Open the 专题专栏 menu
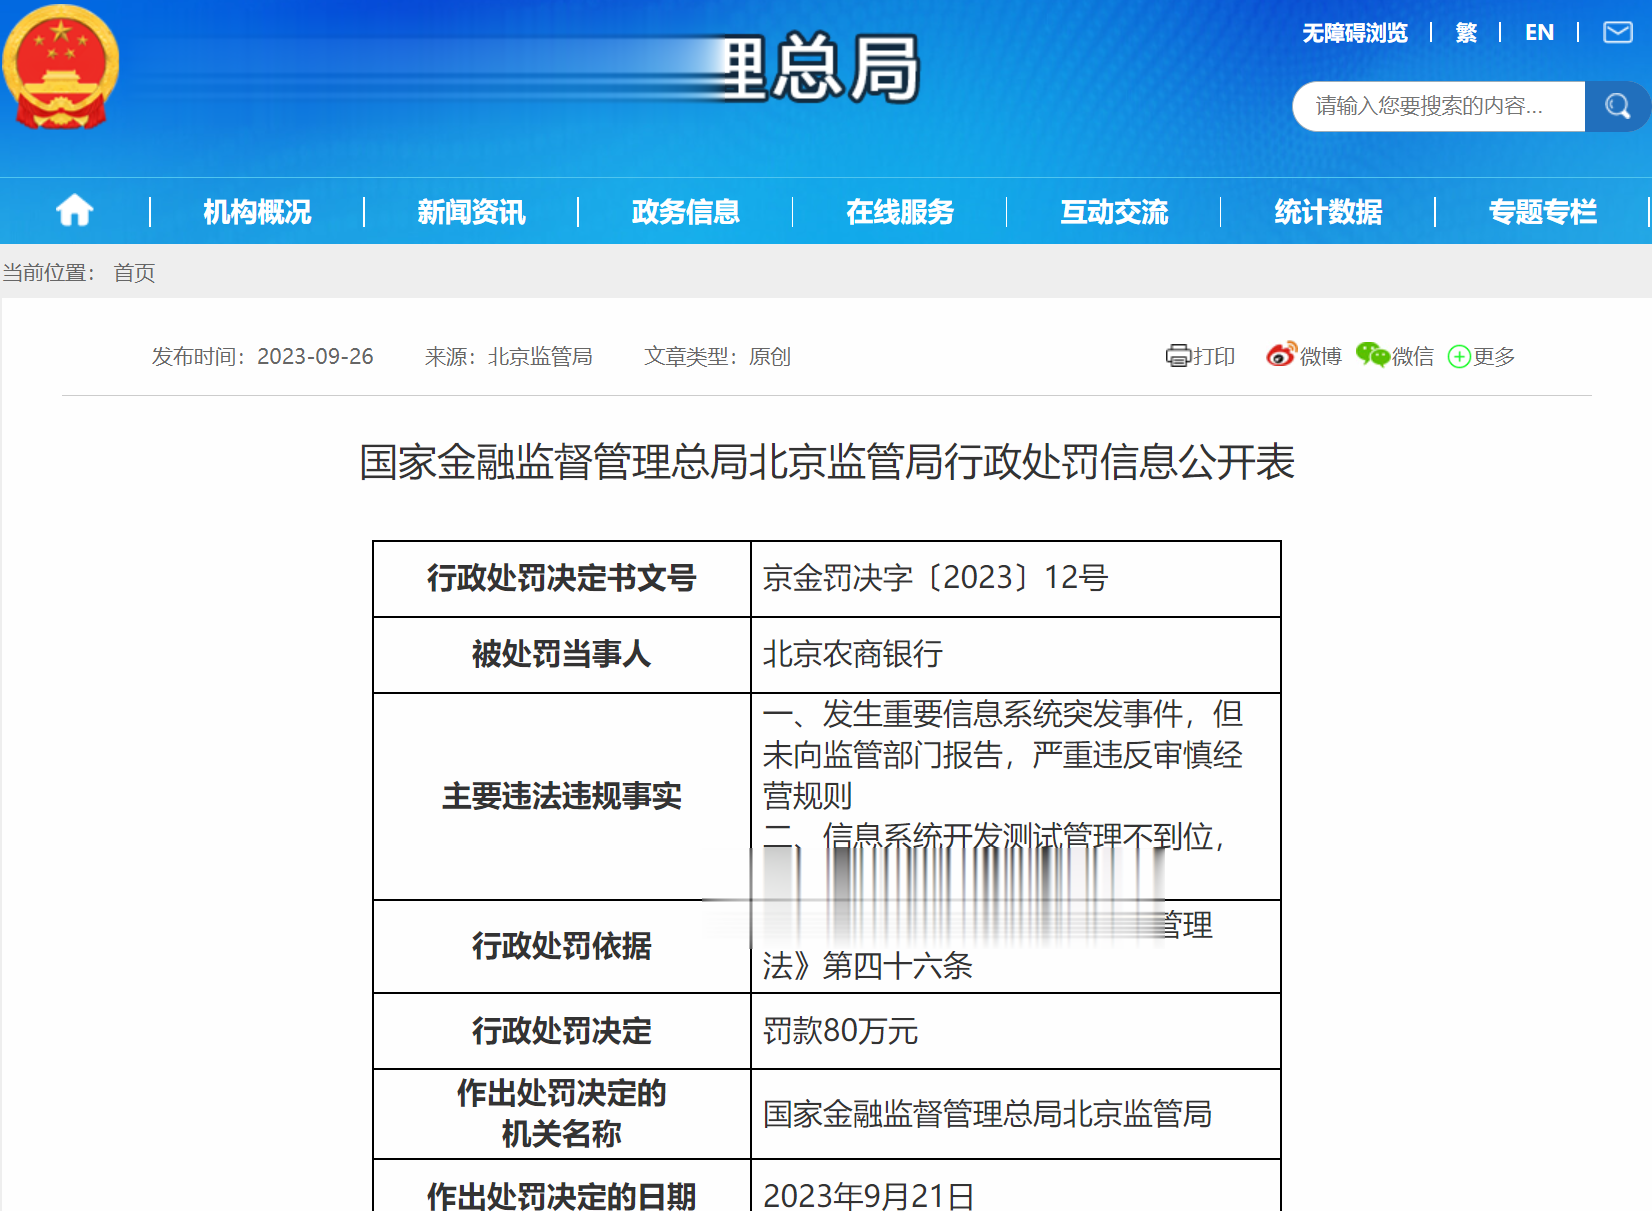The image size is (1652, 1211). [1542, 212]
